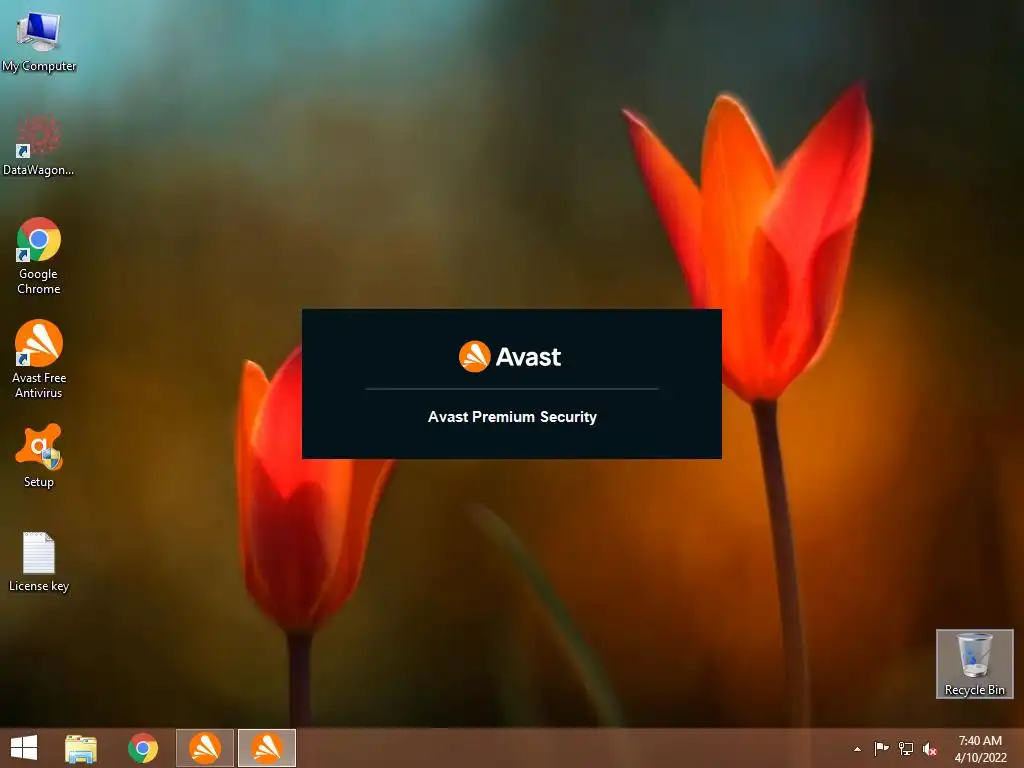Launch Chrome from the taskbar
Viewport: 1024px width, 768px height.
[143, 748]
